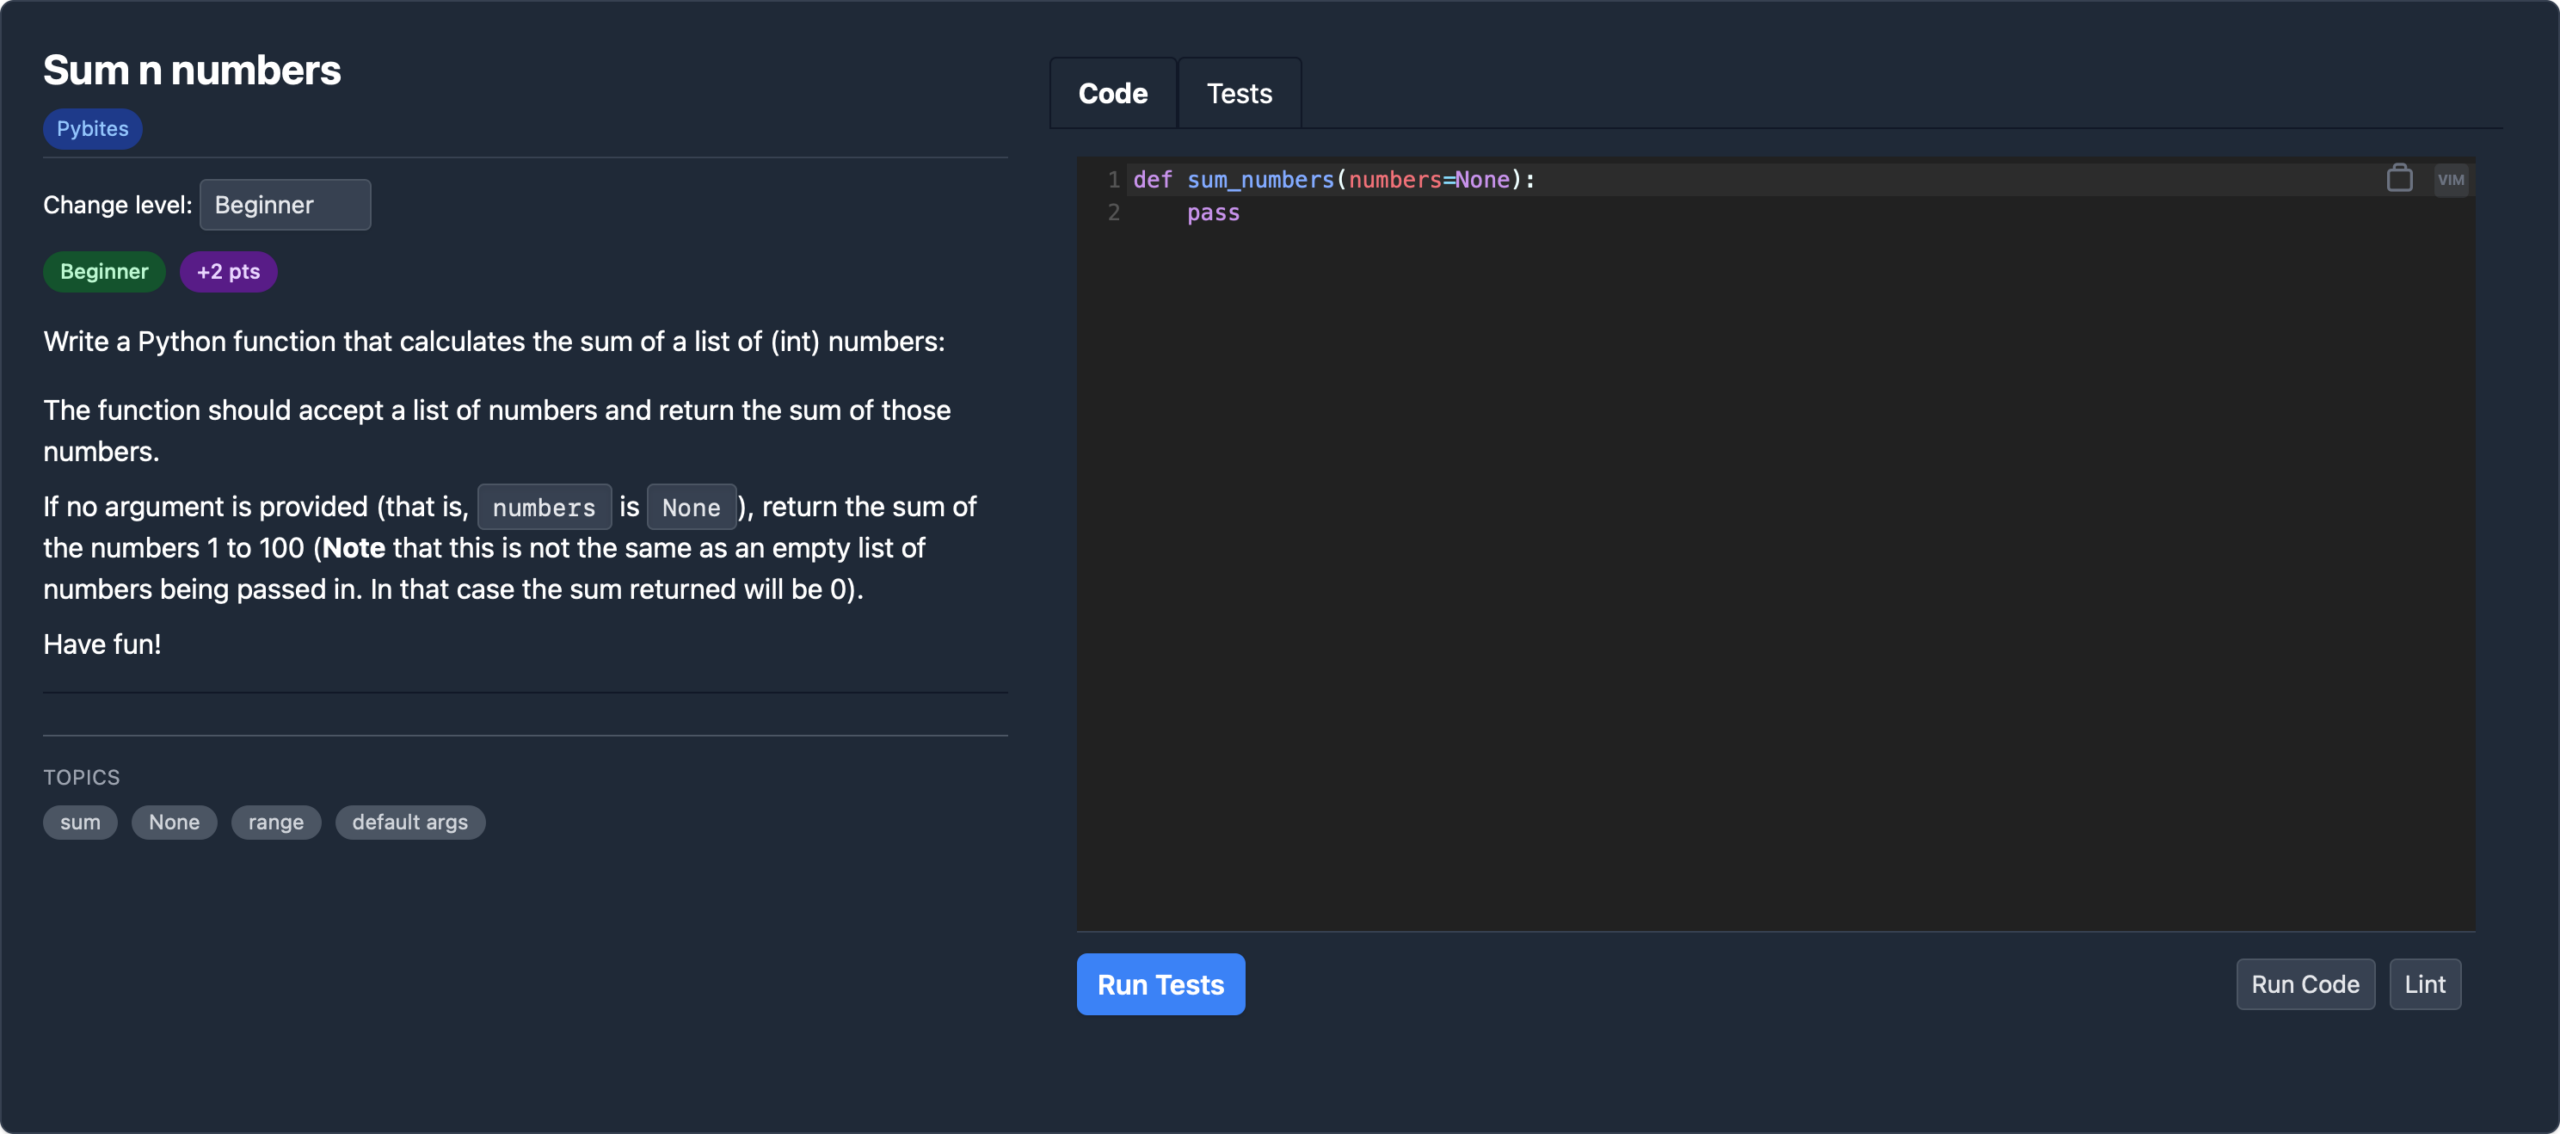This screenshot has width=2560, height=1134.
Task: Select the Pybites tag
Action: point(92,128)
